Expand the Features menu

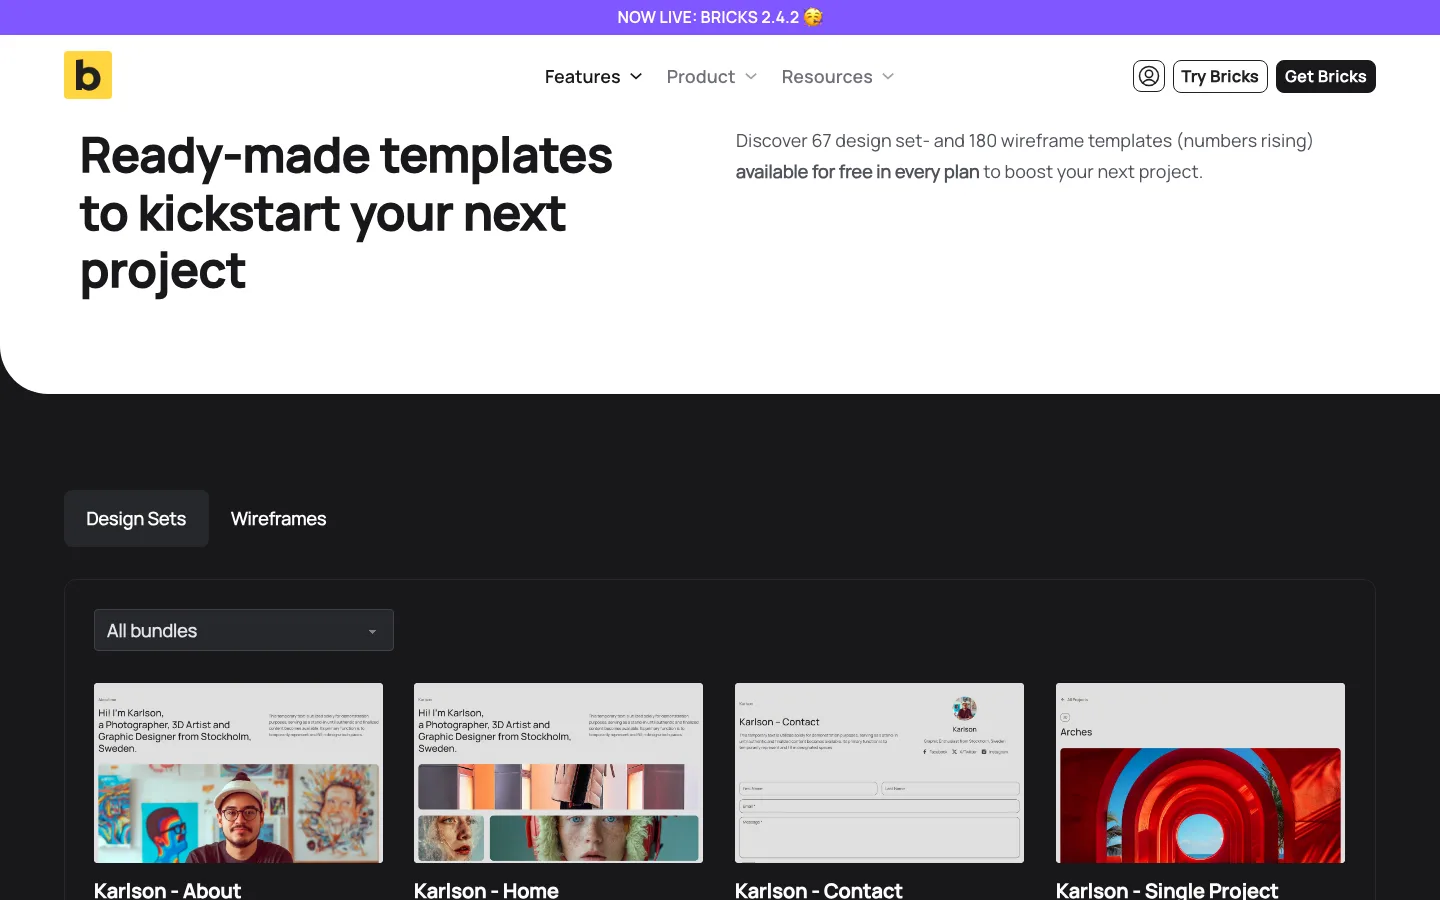click(x=593, y=77)
